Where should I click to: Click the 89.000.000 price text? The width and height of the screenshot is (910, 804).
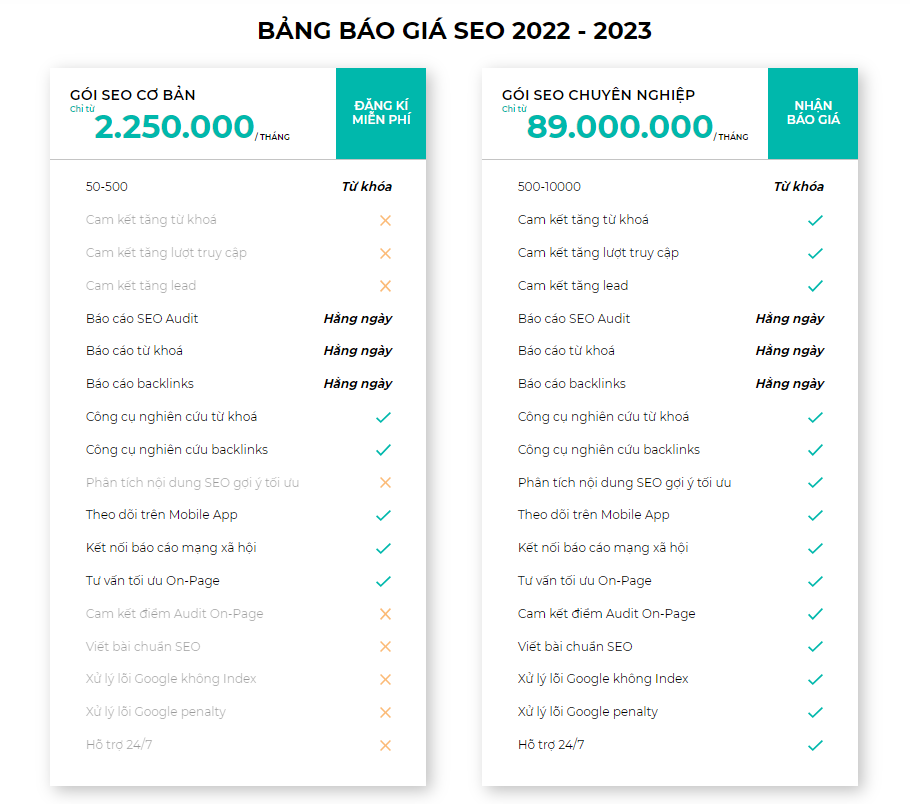coord(620,128)
